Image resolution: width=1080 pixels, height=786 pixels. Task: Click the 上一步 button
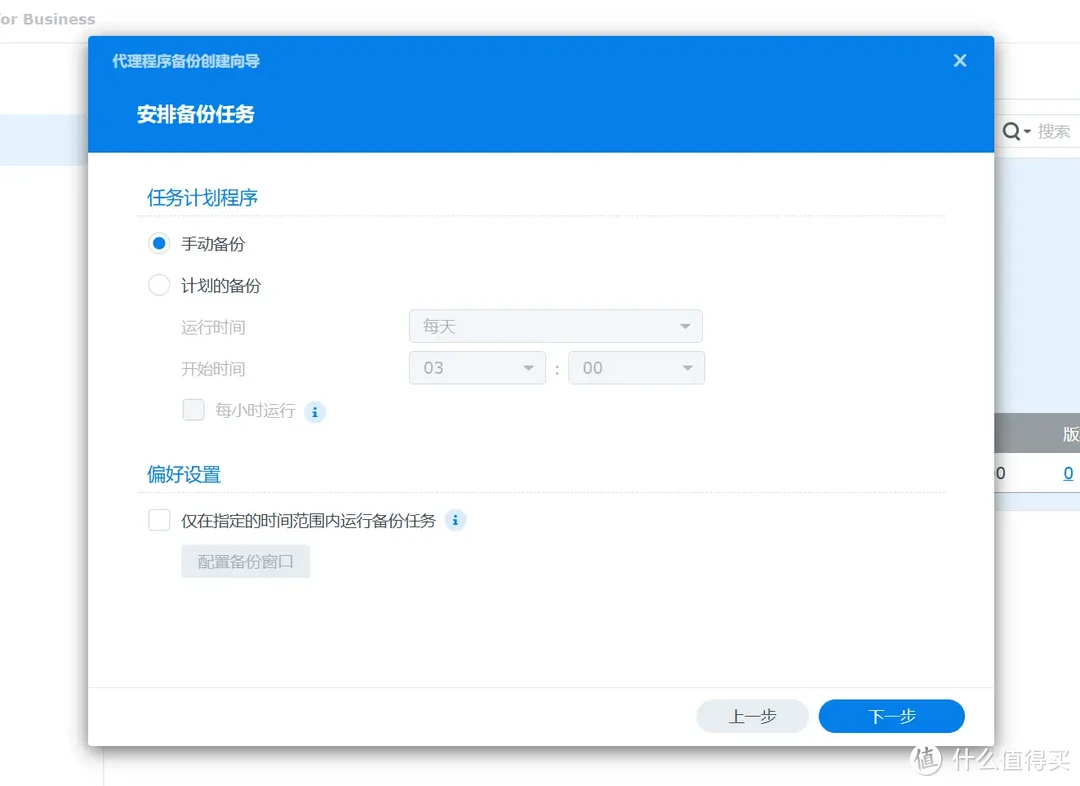(x=752, y=716)
